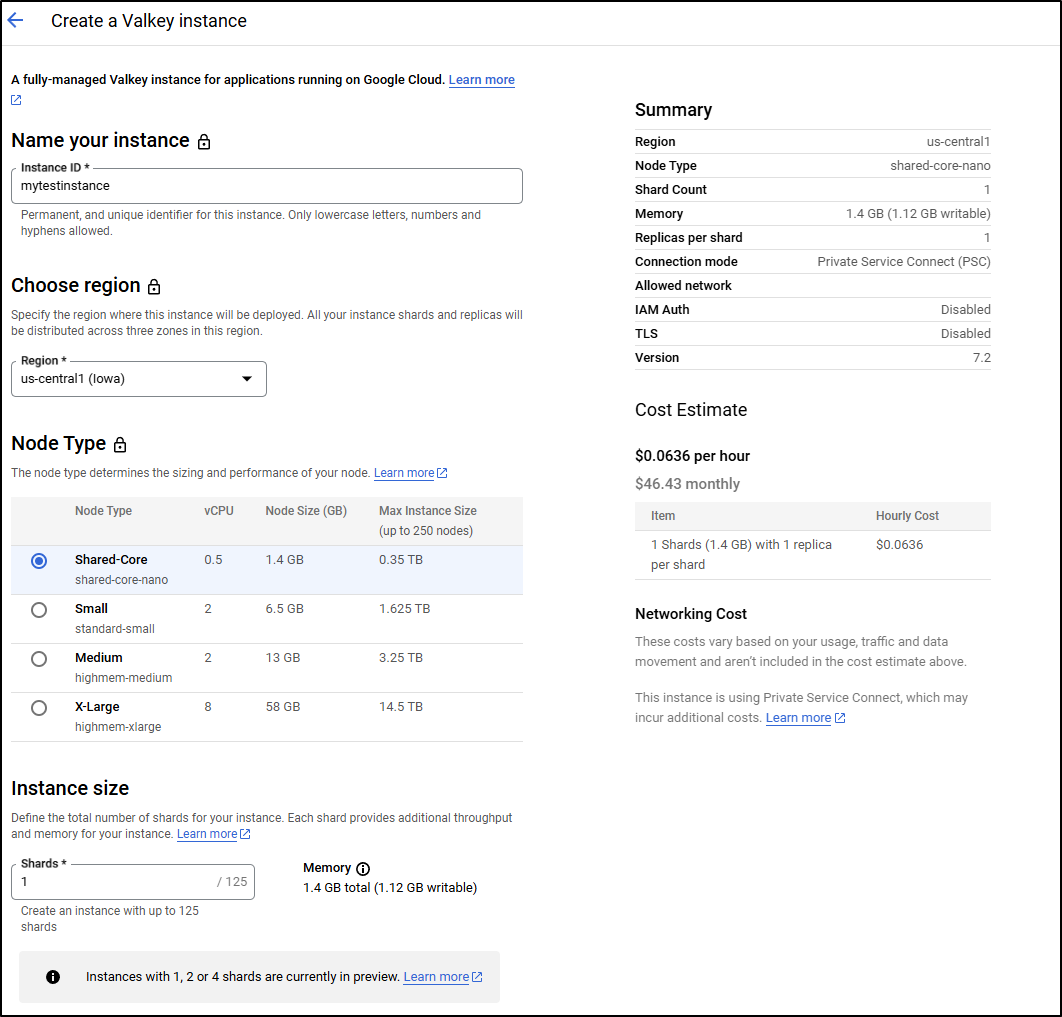
Task: Click the Shards input field
Action: coord(133,882)
